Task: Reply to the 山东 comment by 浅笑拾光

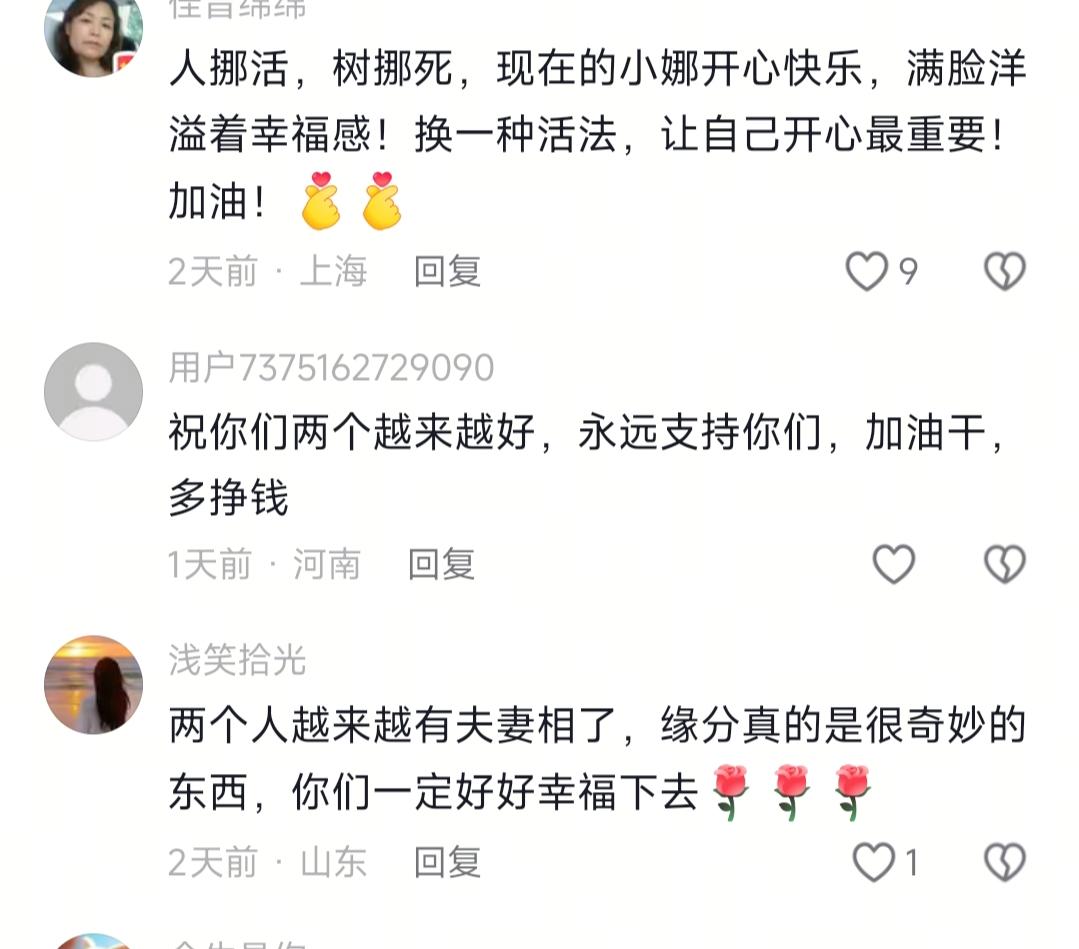Action: [447, 862]
